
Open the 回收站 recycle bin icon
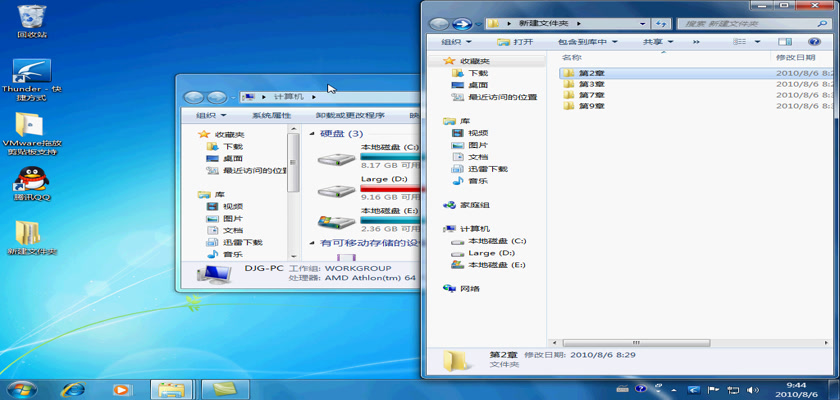coord(32,17)
